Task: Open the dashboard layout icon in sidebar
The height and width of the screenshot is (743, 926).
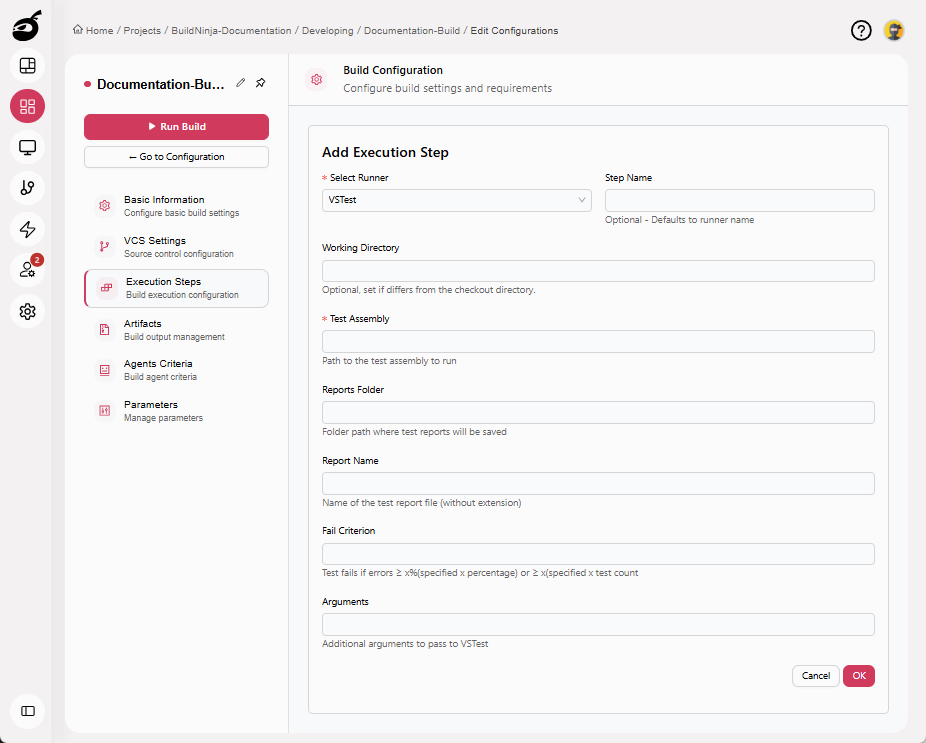Action: 28,66
